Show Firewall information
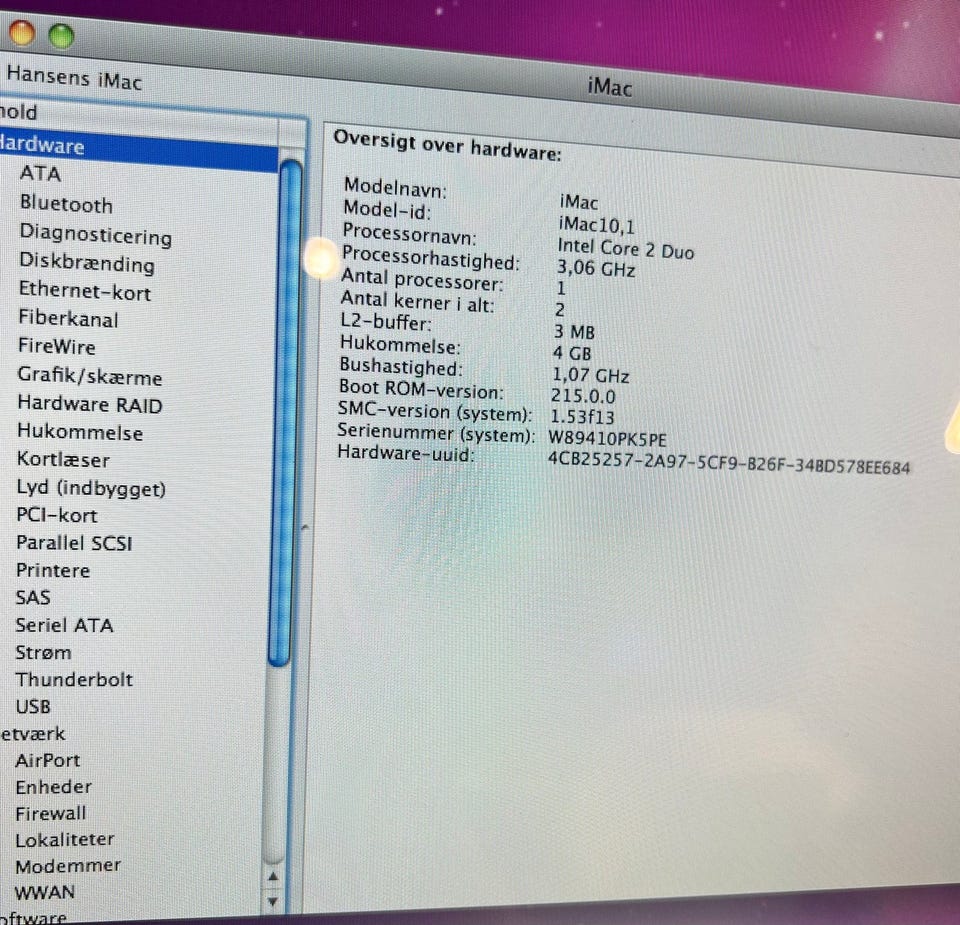The width and height of the screenshot is (960, 925). pos(51,813)
